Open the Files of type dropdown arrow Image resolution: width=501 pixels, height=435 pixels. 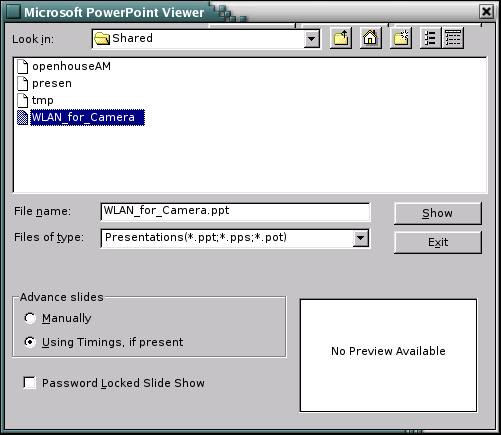[x=360, y=238]
